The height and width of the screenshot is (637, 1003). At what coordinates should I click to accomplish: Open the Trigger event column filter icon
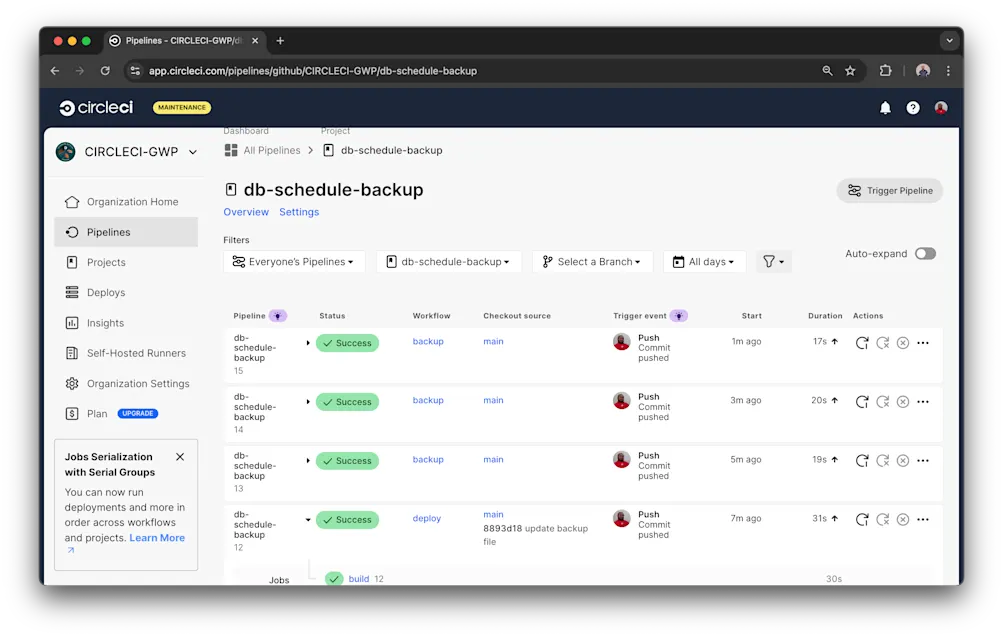[x=681, y=315]
